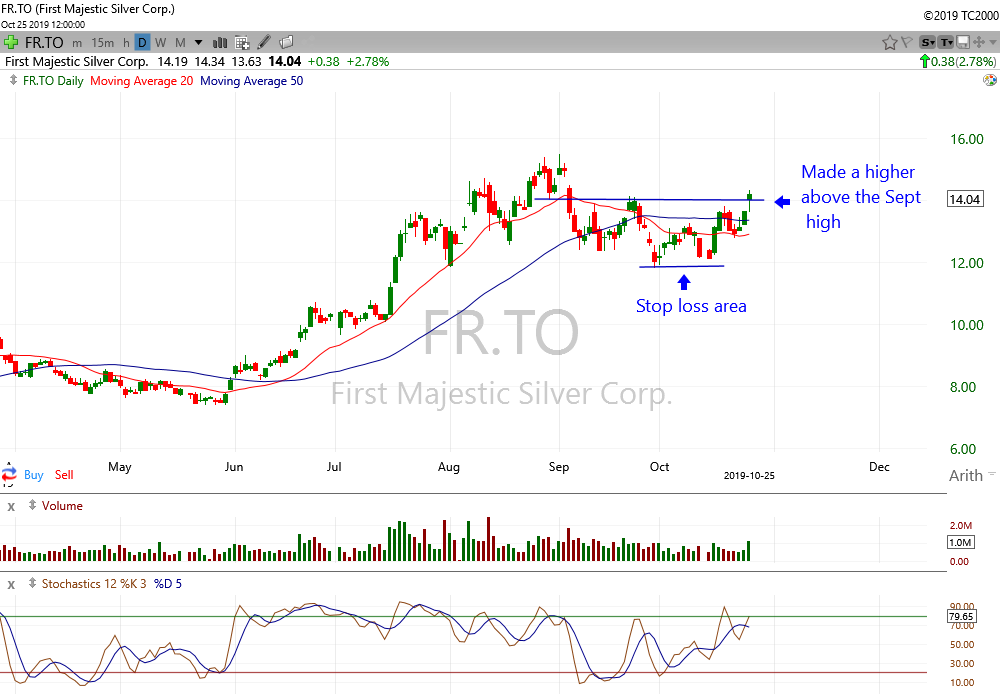The image size is (1000, 700).
Task: Click the ©2019 TC2000 copyright text
Action: point(961,15)
